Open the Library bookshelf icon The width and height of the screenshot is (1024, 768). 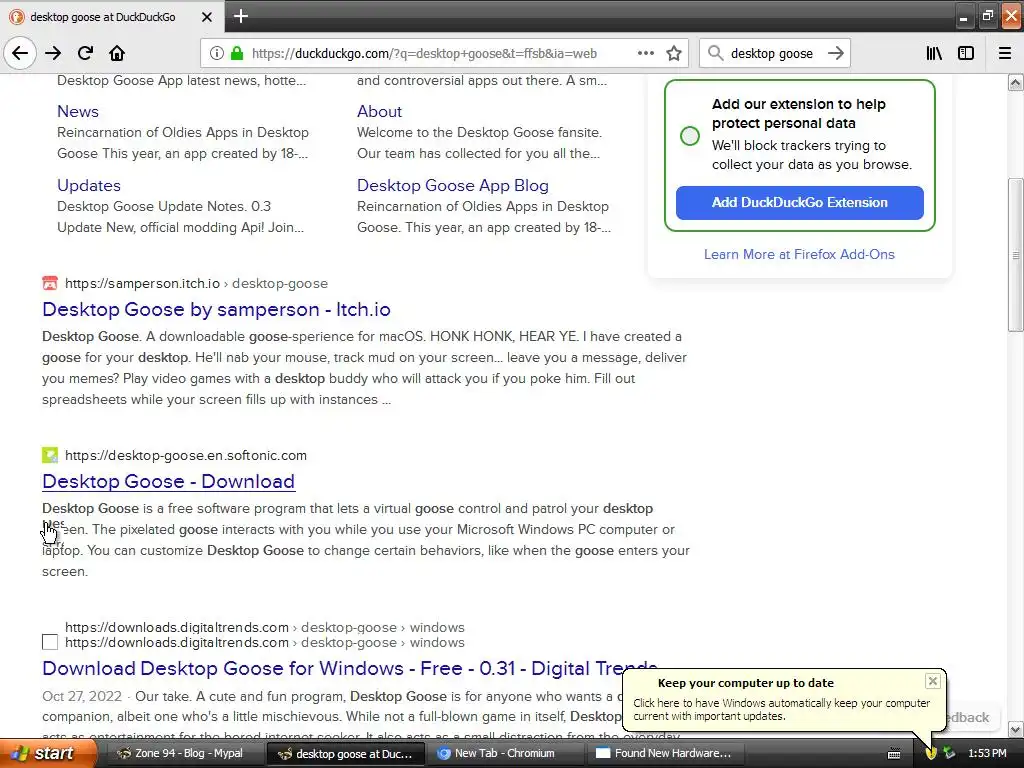[x=934, y=53]
